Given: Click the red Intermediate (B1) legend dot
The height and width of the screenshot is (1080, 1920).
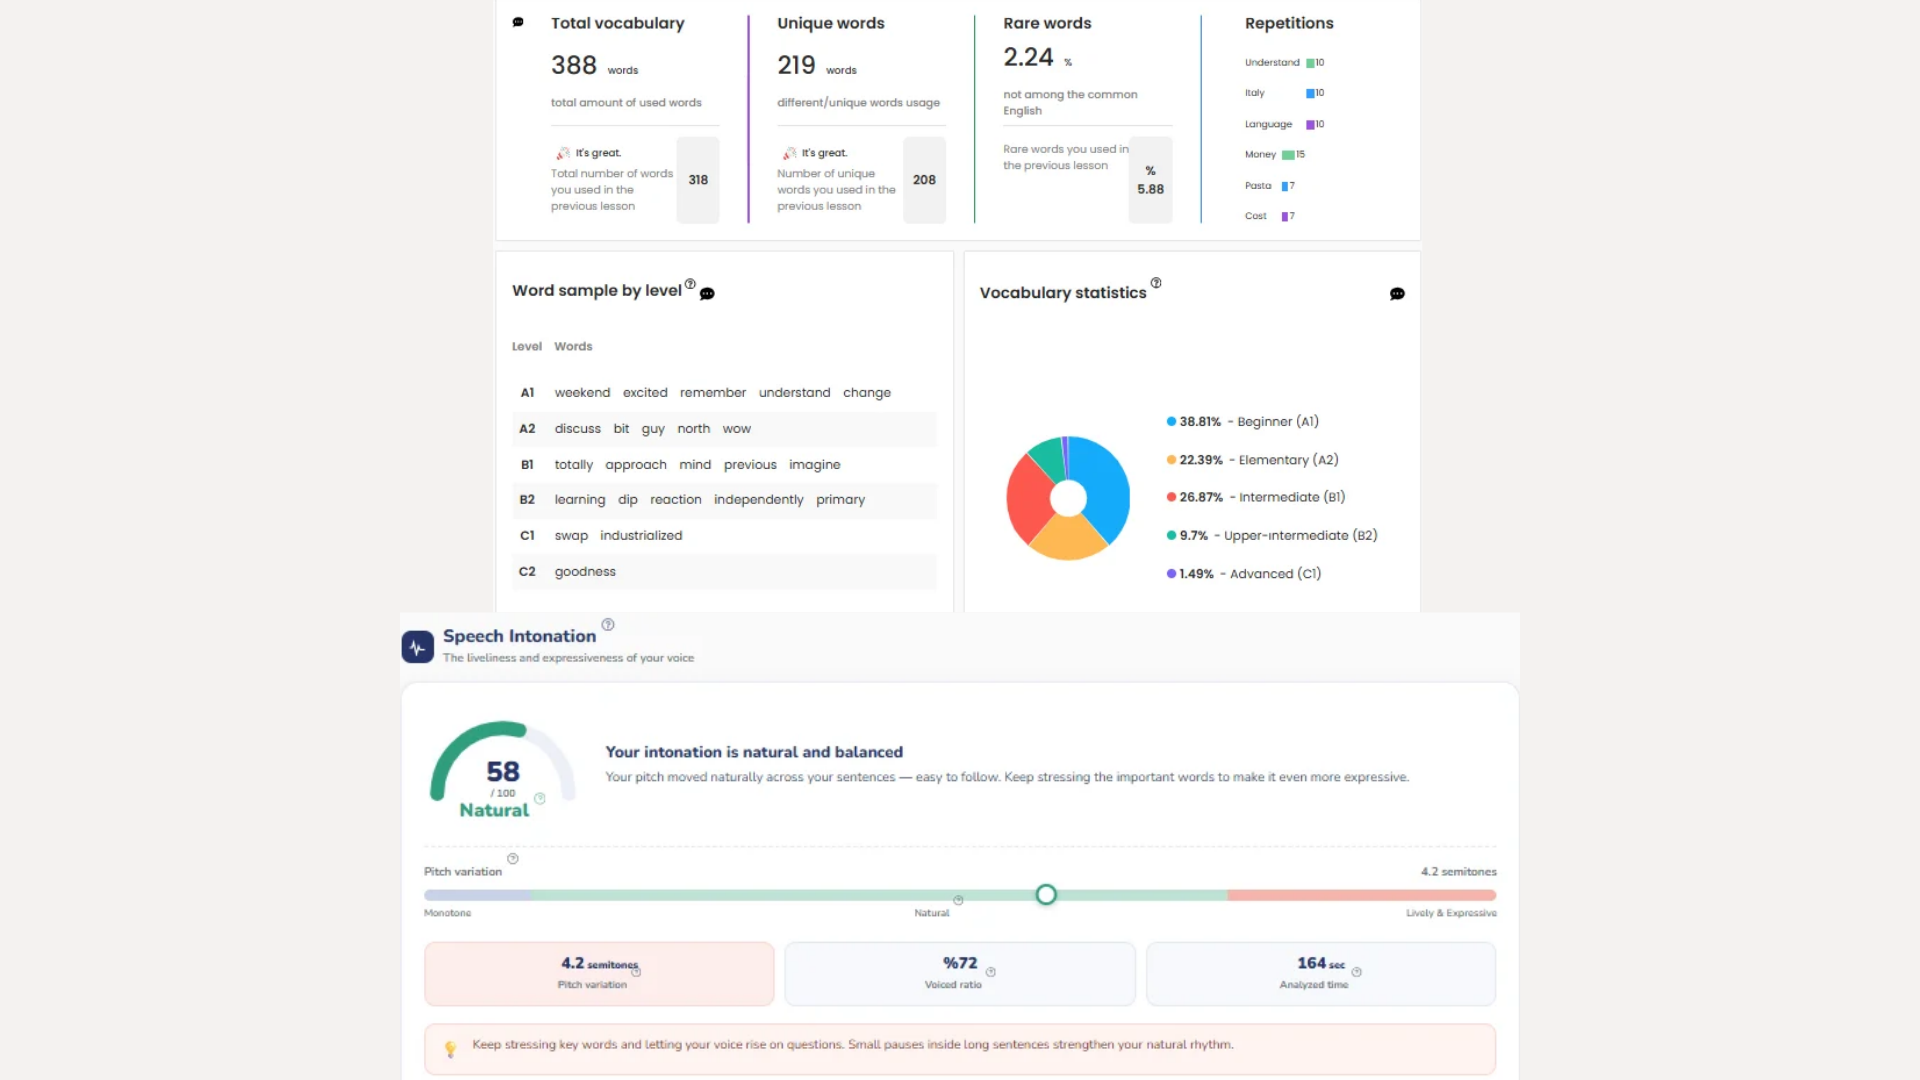Looking at the screenshot, I should [1171, 497].
